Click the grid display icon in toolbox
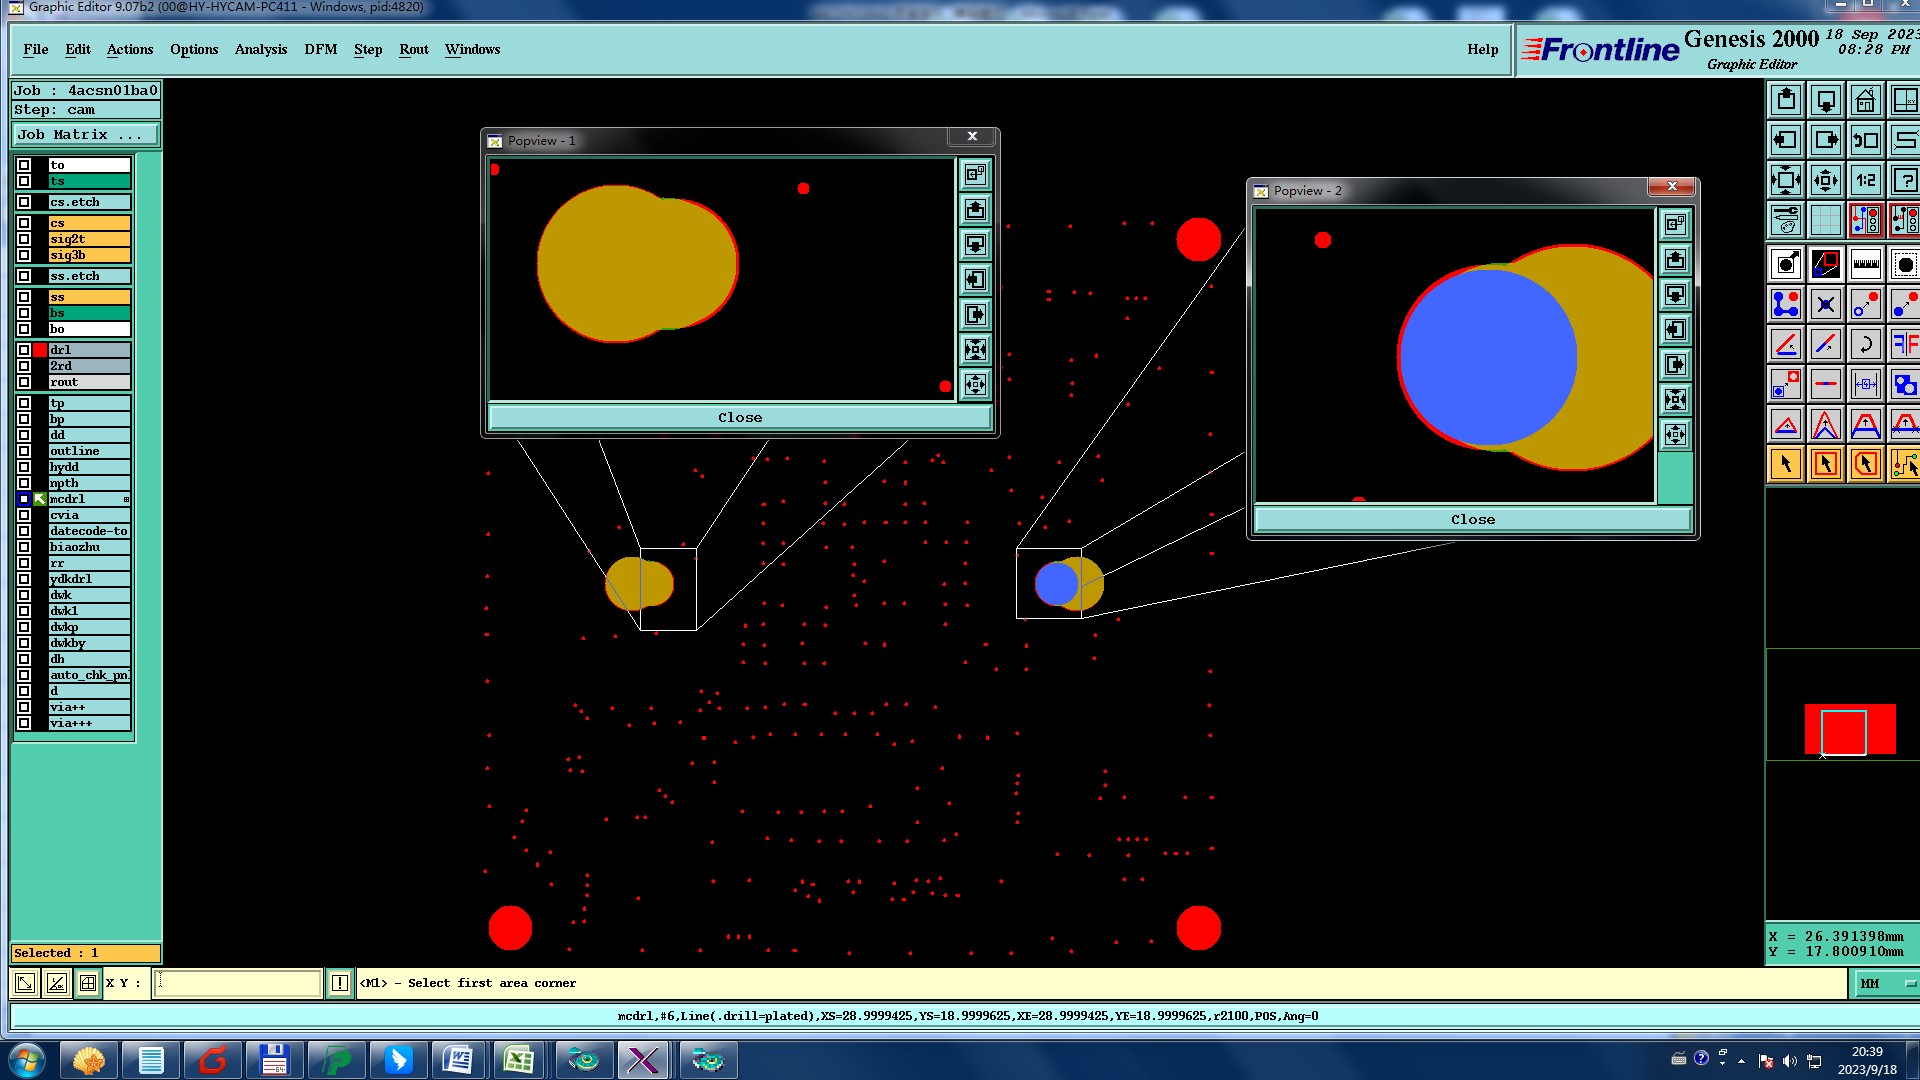This screenshot has width=1920, height=1080. click(x=1825, y=219)
